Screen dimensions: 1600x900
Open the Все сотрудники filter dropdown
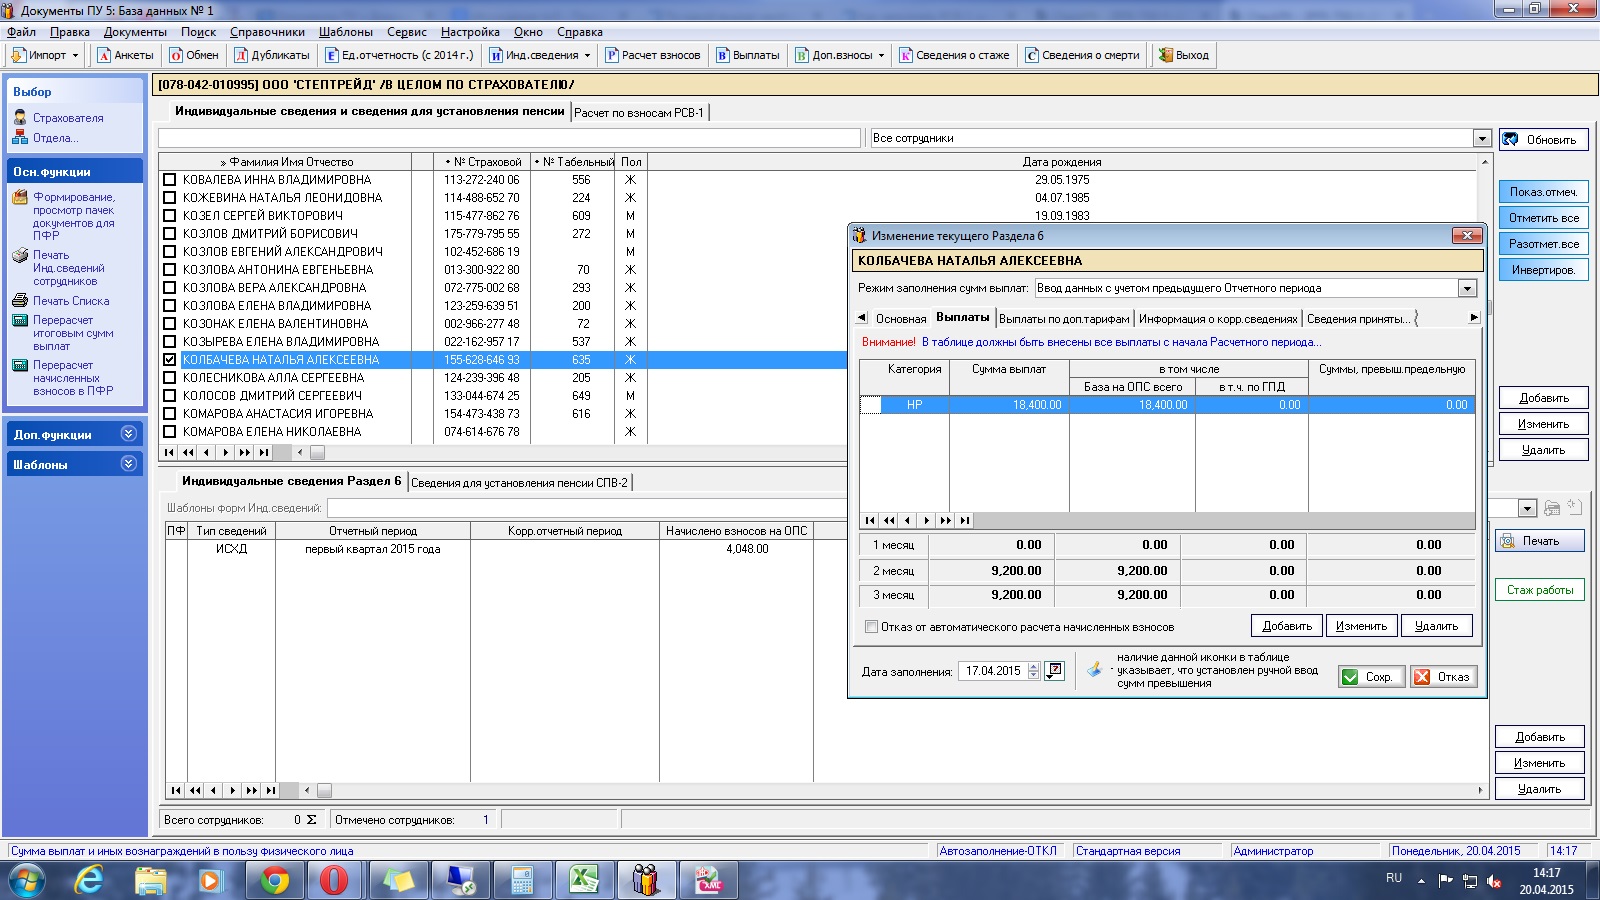tap(1482, 138)
